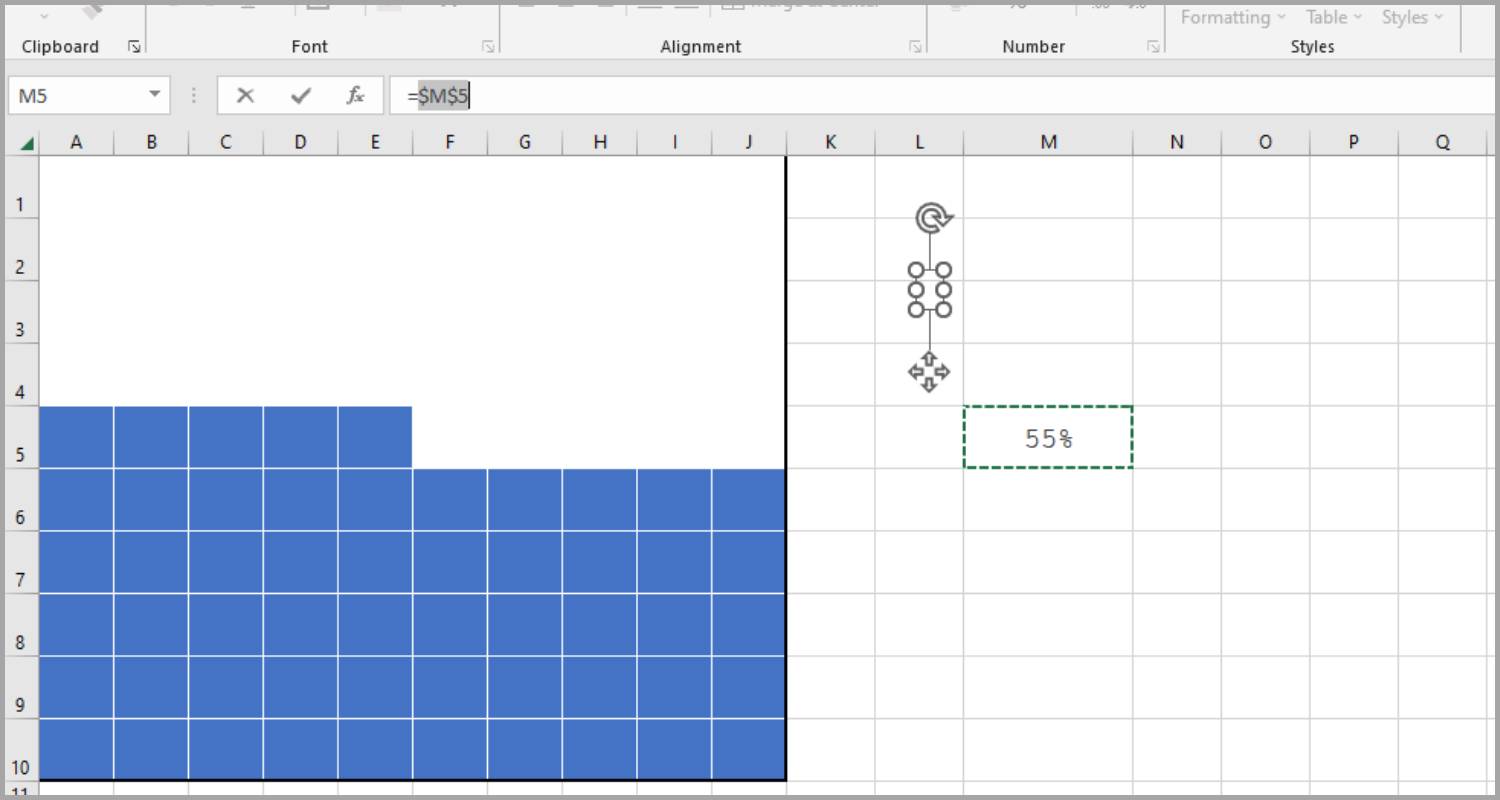Open the Alignment dialog launcher
The height and width of the screenshot is (800, 1500).
click(914, 46)
